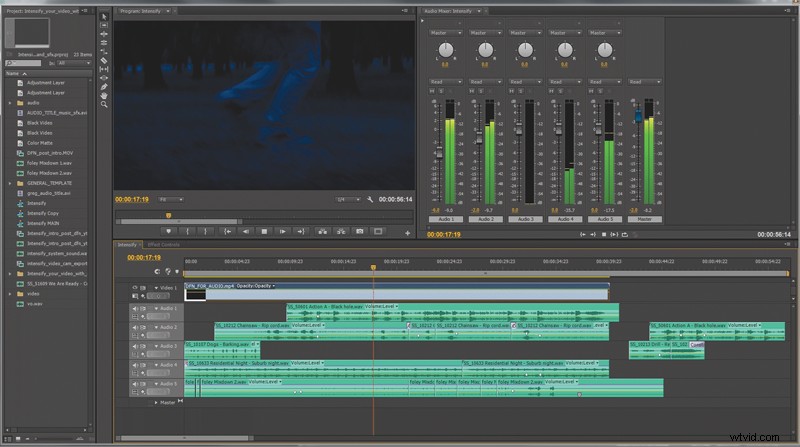Solo Audio 1 channel in Audio Mixer
Screen dimensions: 800x447
coord(441,91)
